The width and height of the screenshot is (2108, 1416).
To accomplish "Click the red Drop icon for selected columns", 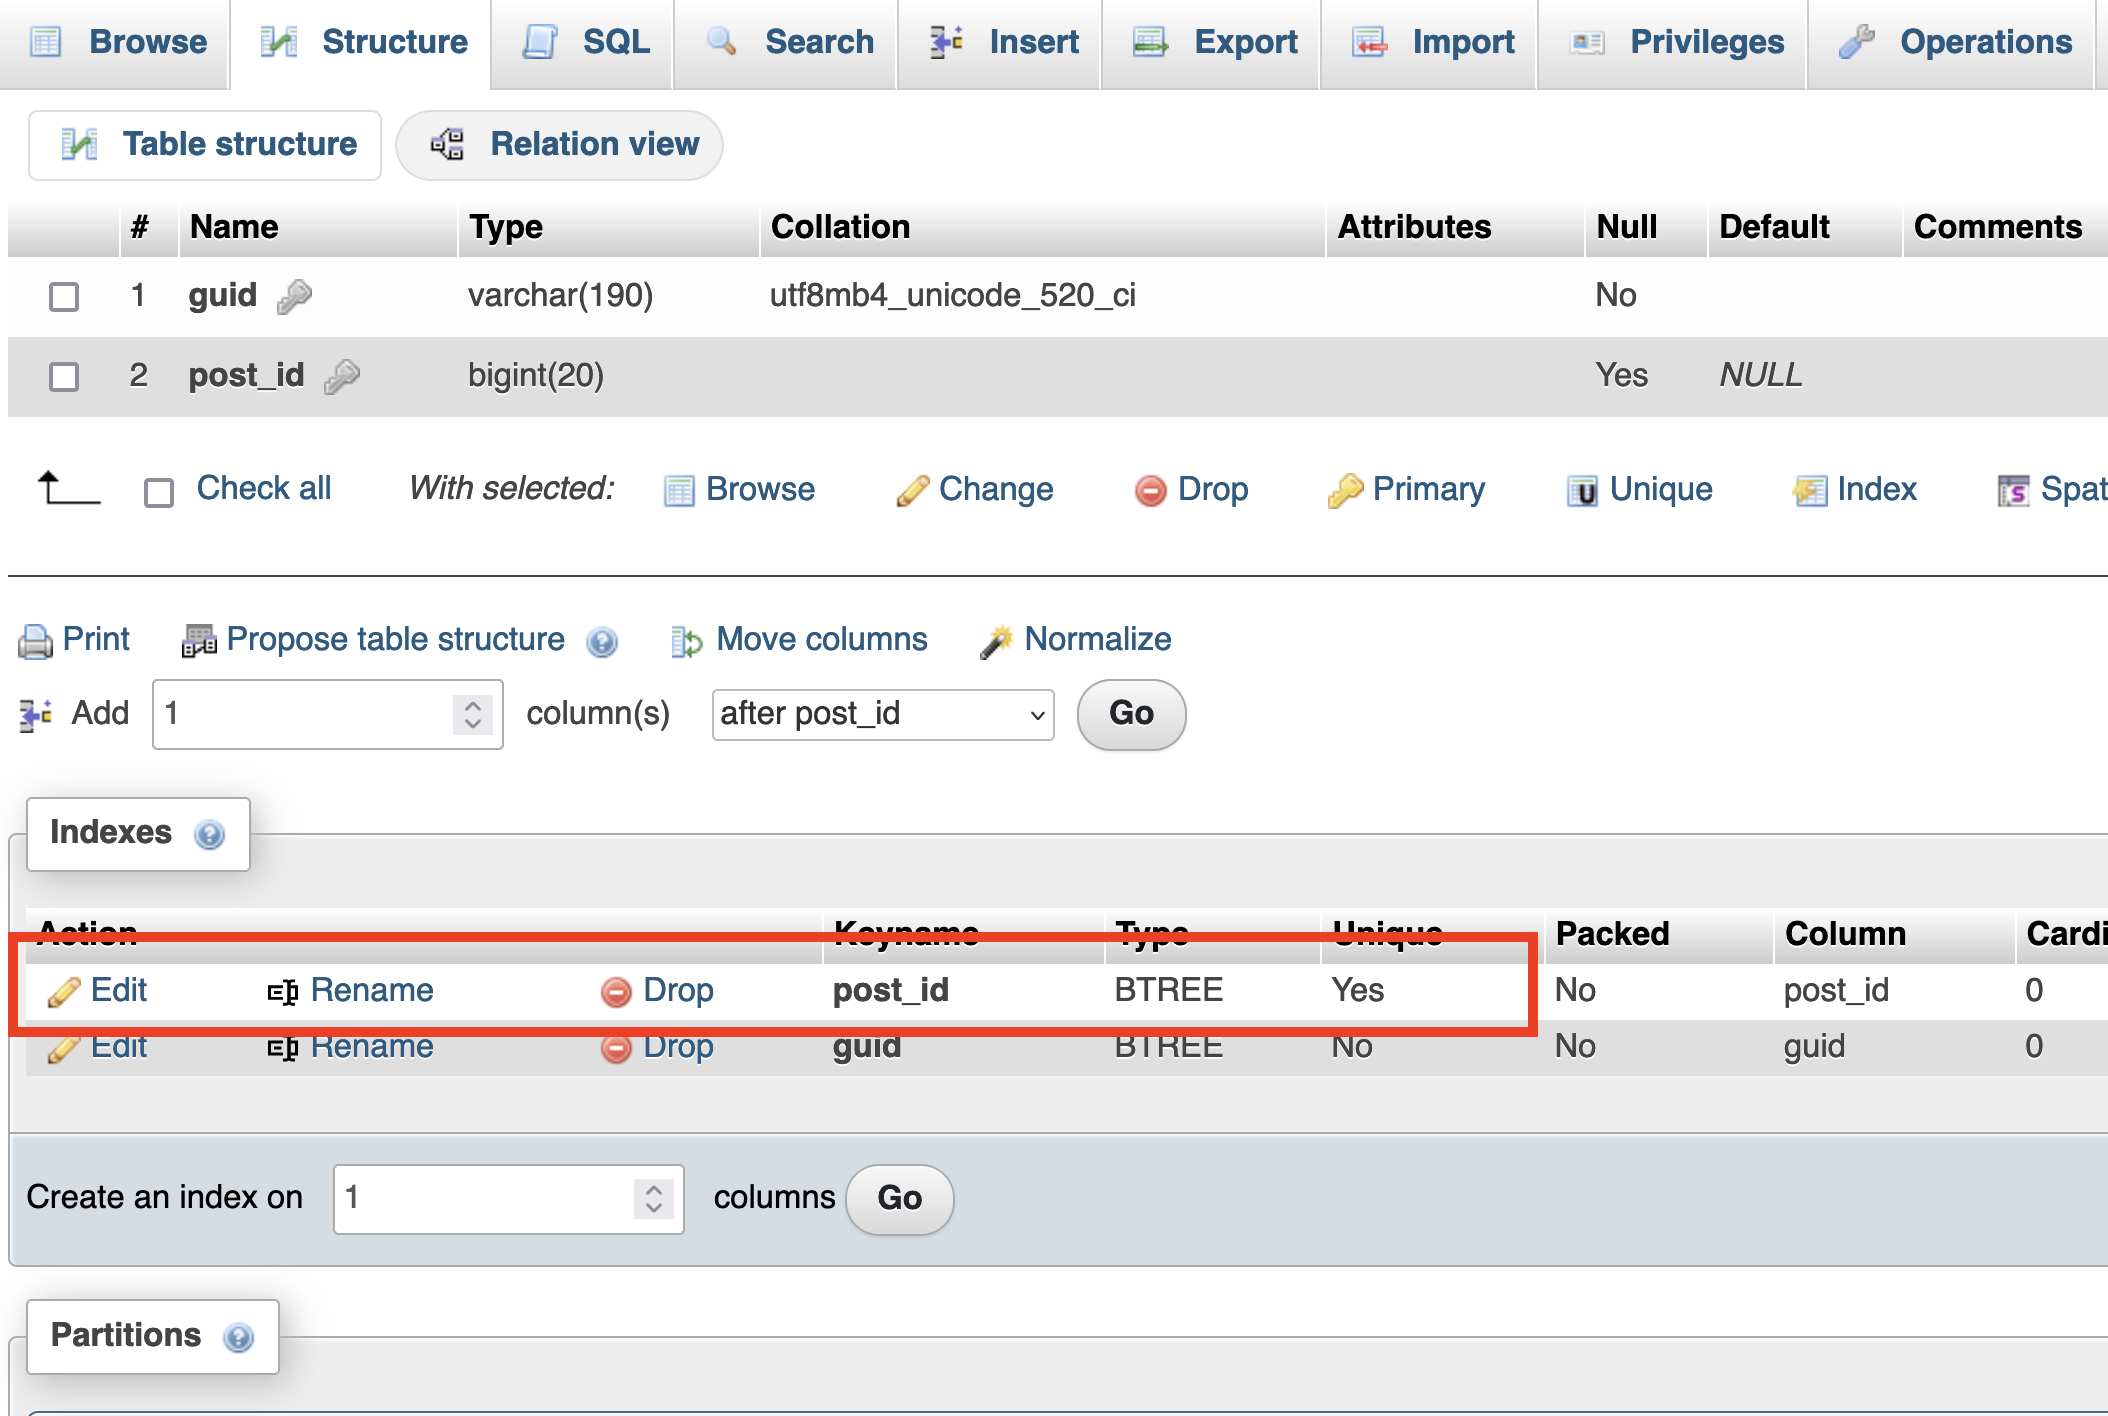I will point(1151,491).
